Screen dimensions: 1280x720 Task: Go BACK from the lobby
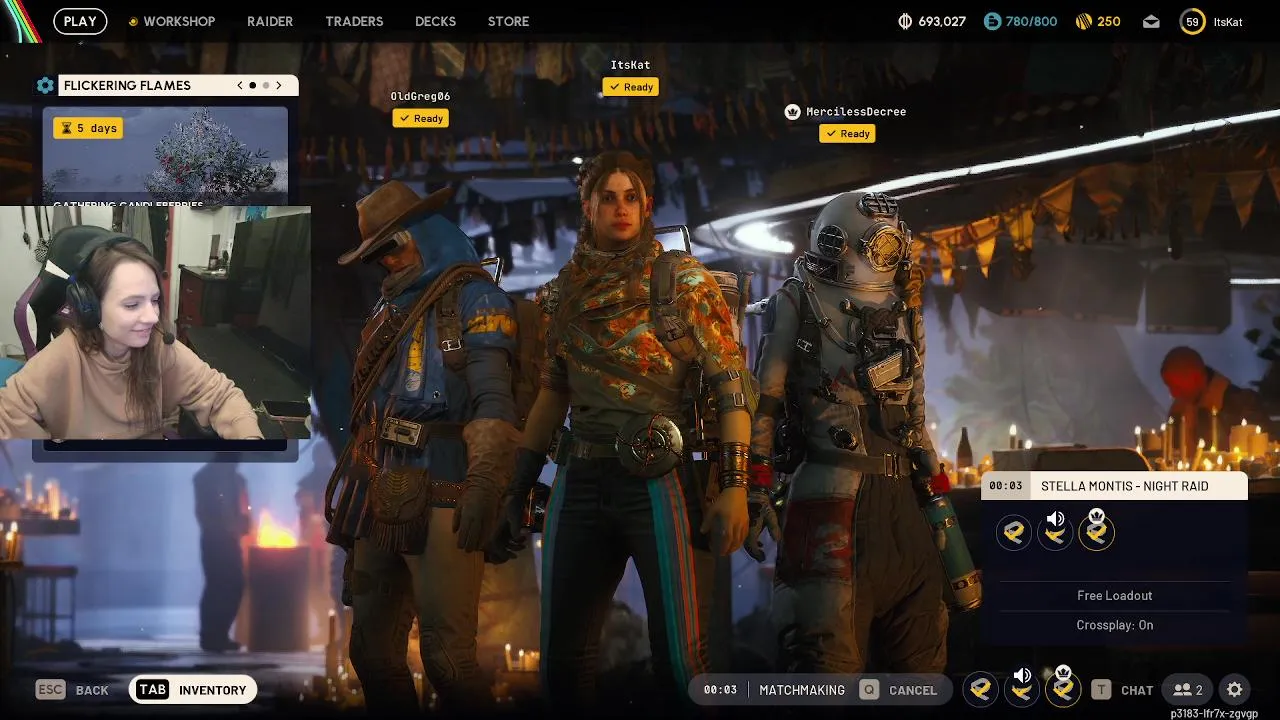pos(92,690)
